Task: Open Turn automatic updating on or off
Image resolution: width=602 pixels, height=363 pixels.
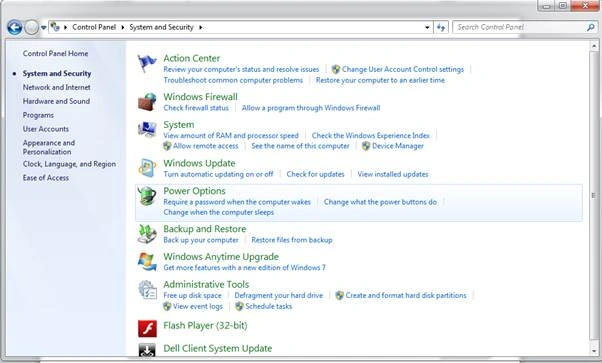Action: [218, 174]
